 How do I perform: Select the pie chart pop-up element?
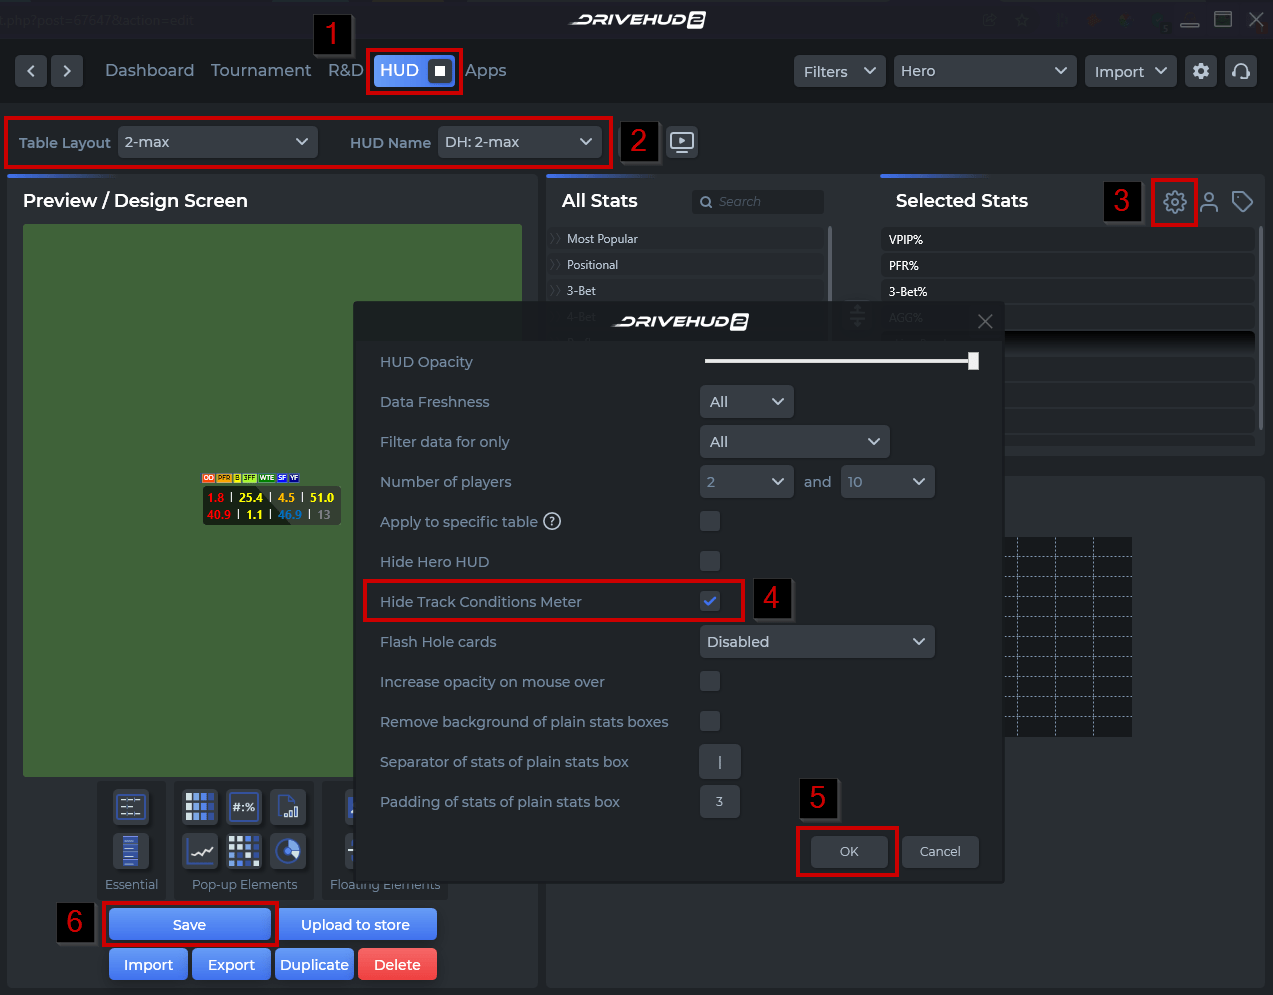point(288,851)
